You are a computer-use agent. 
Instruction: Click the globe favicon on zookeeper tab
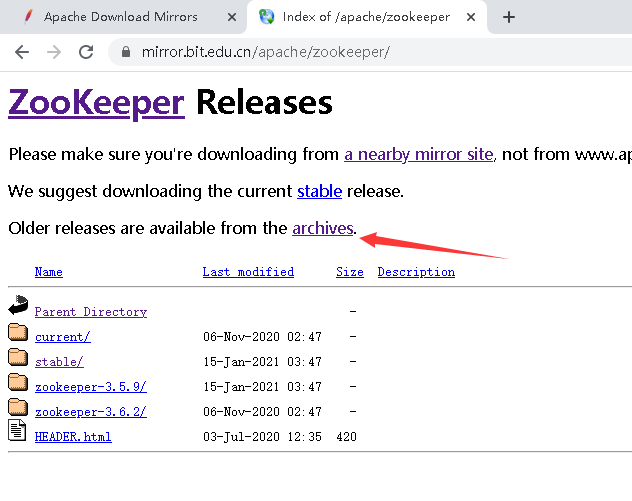[x=266, y=17]
